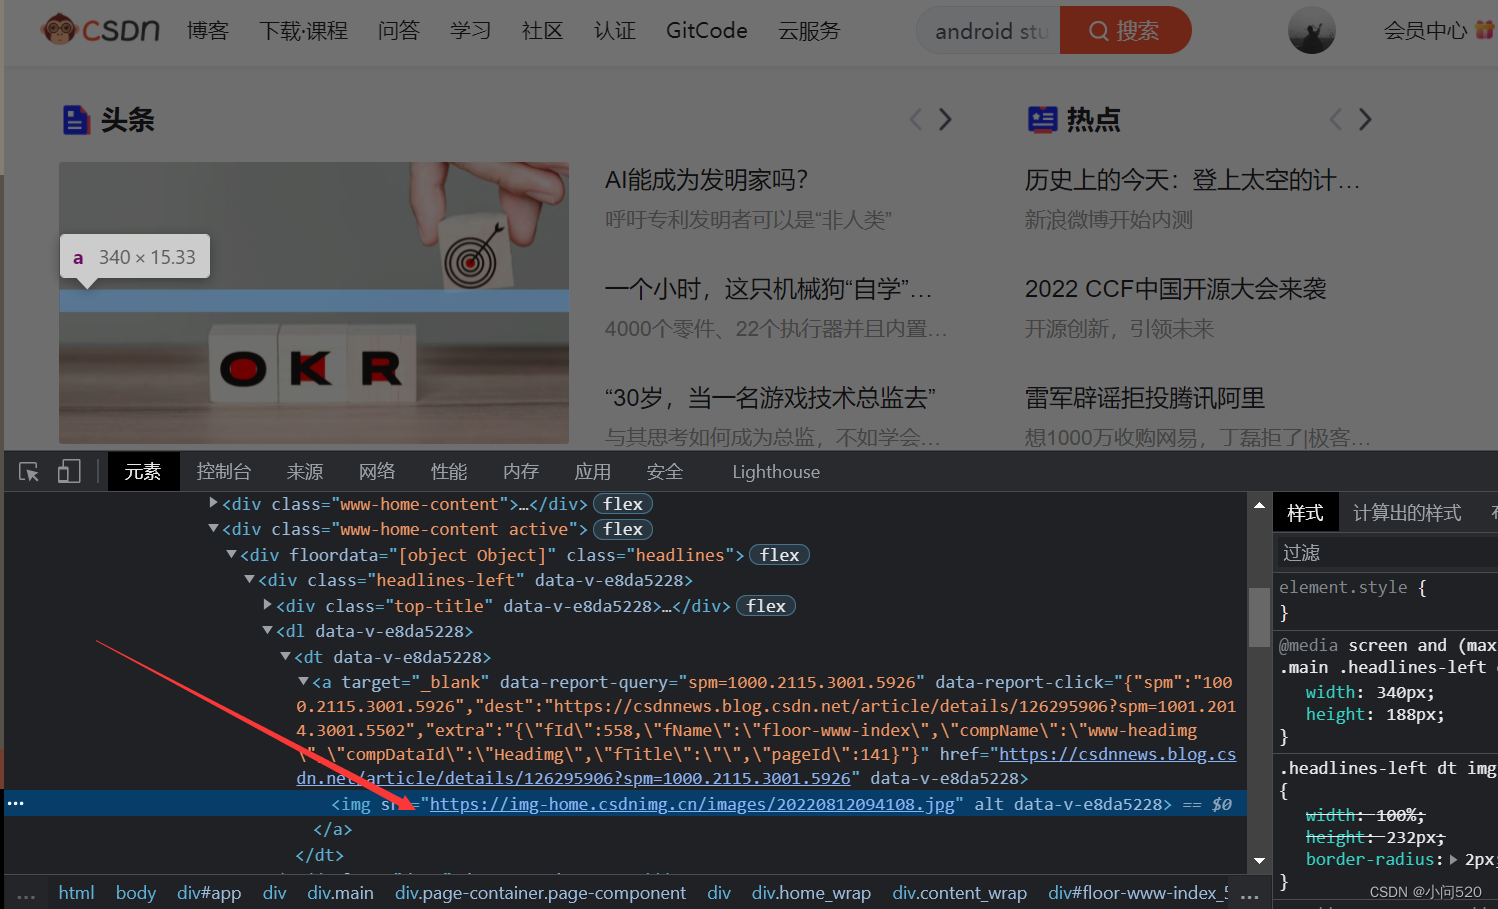The height and width of the screenshot is (909, 1498).
Task: Collapse the headlines-left div node
Action: 249,579
